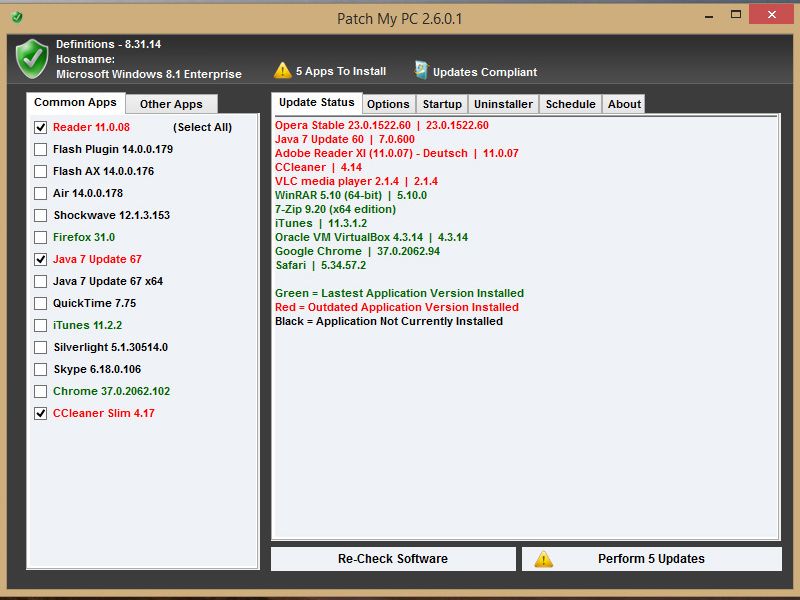The image size is (800, 600).
Task: Click the Re-Check Software button
Action: [x=393, y=559]
